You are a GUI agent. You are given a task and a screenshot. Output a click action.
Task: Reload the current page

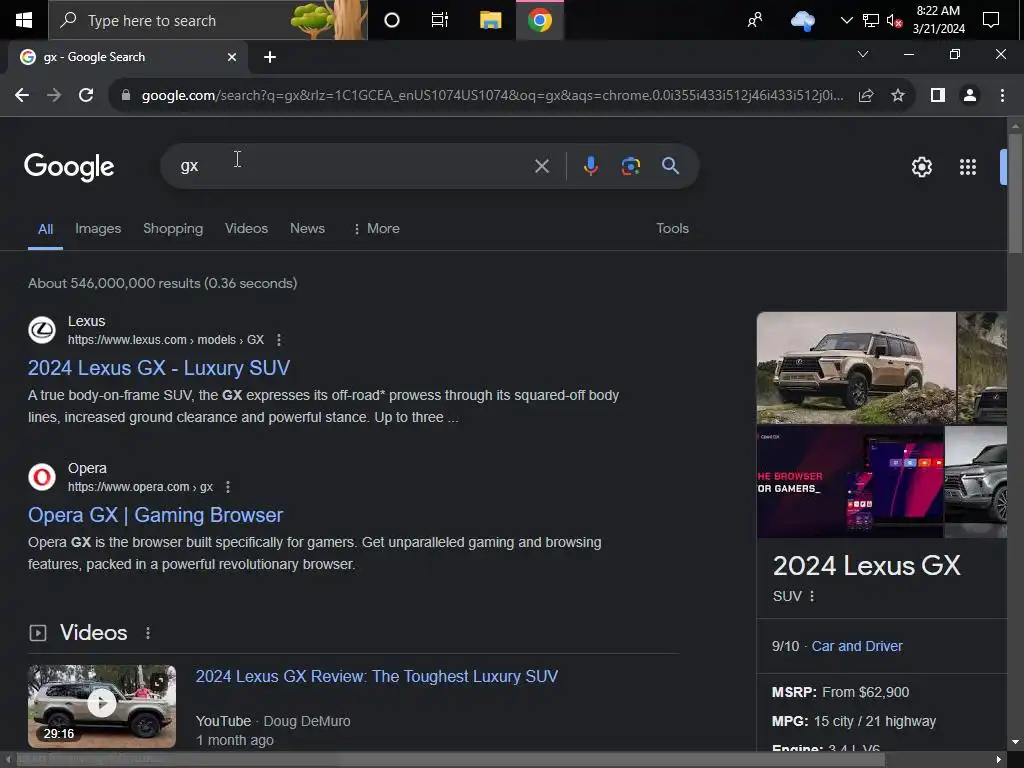(86, 95)
